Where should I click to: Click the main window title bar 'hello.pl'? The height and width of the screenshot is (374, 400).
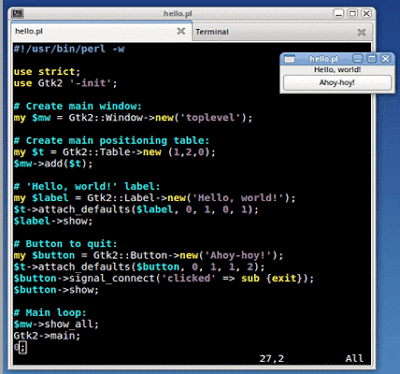pyautogui.click(x=178, y=14)
